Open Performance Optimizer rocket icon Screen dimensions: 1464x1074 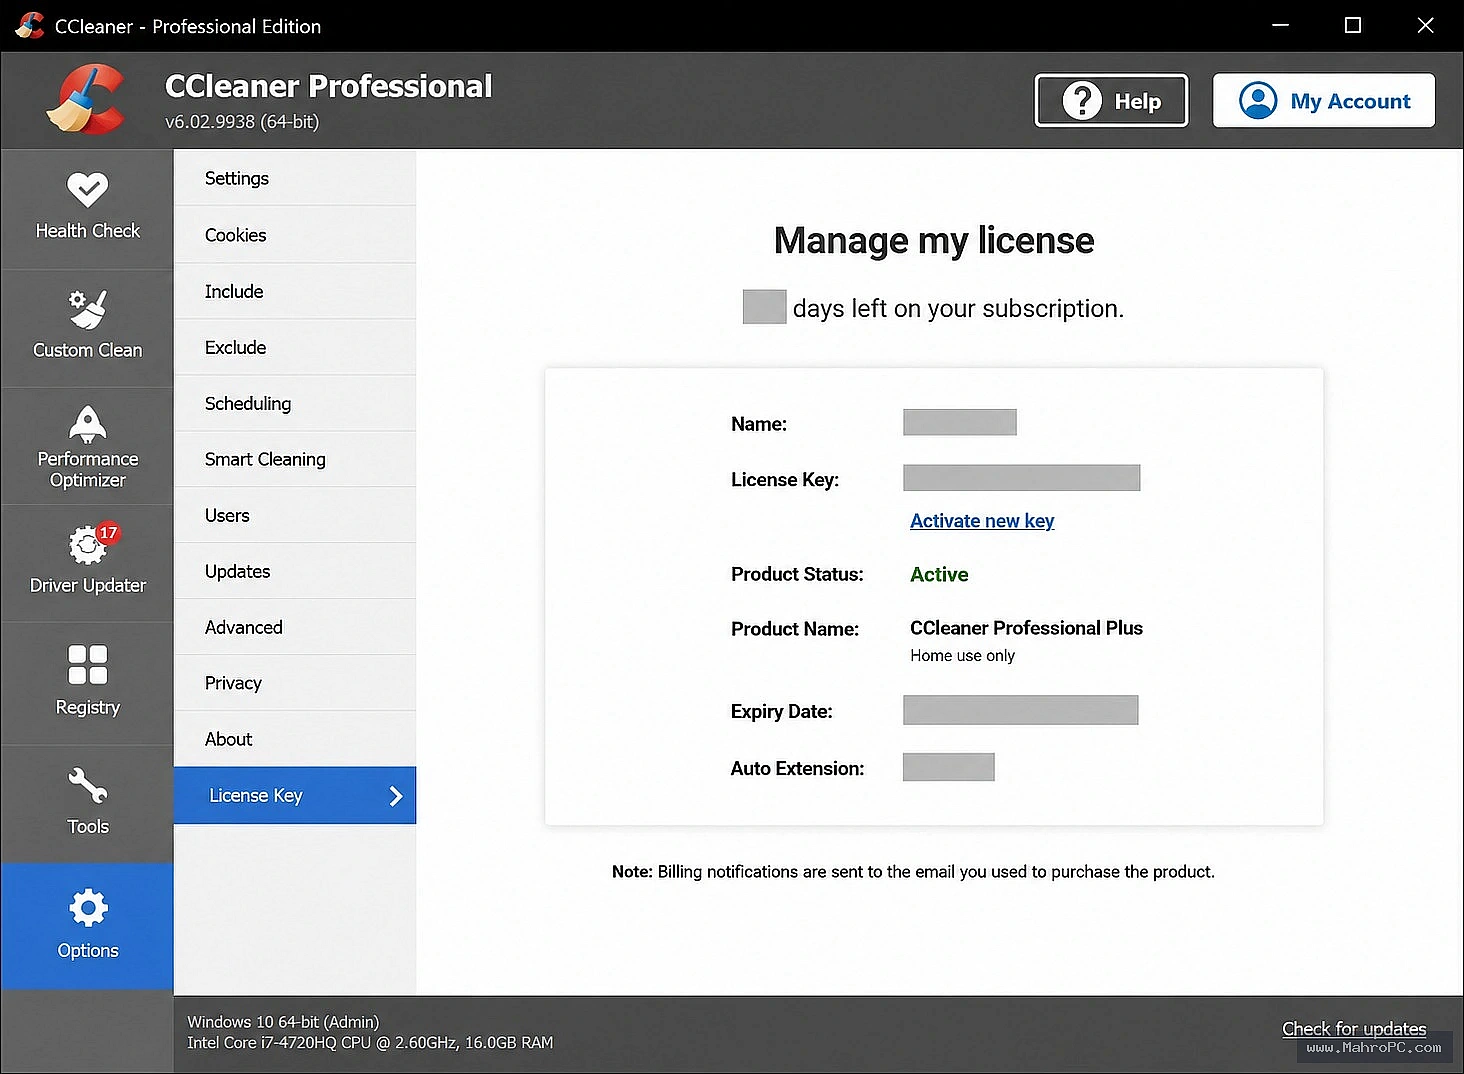point(87,424)
